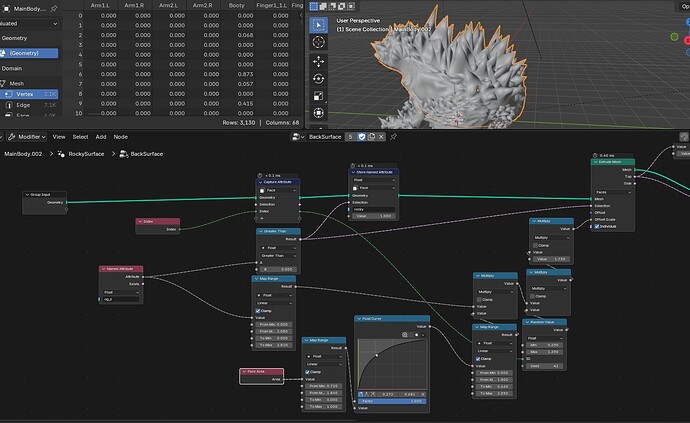
Task: Toggle clipping option dot in Float Curve
Action: click(416, 335)
